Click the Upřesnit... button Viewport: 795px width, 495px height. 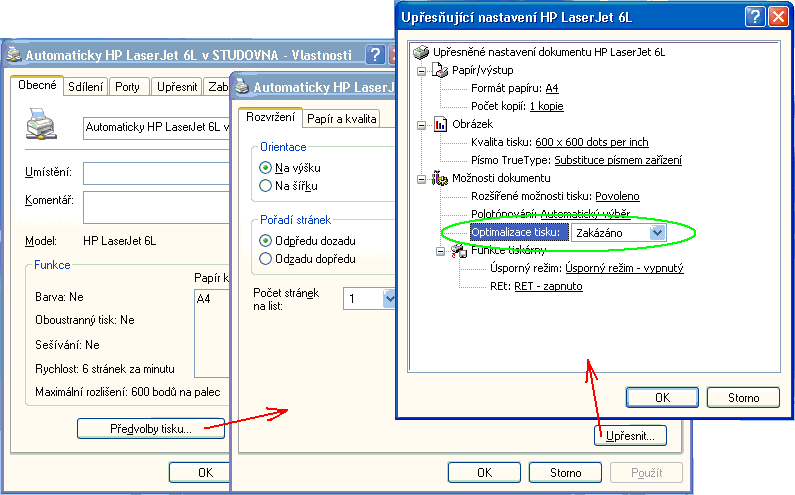[630, 436]
